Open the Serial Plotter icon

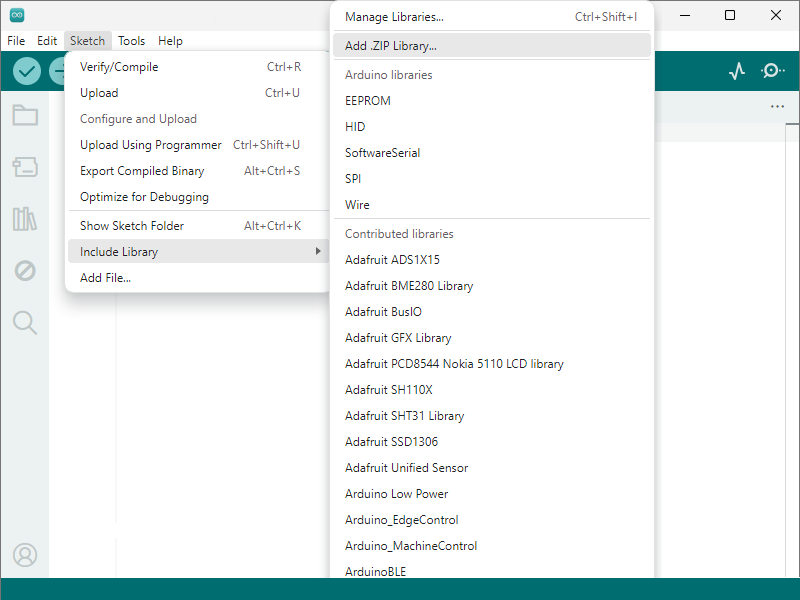click(x=737, y=71)
